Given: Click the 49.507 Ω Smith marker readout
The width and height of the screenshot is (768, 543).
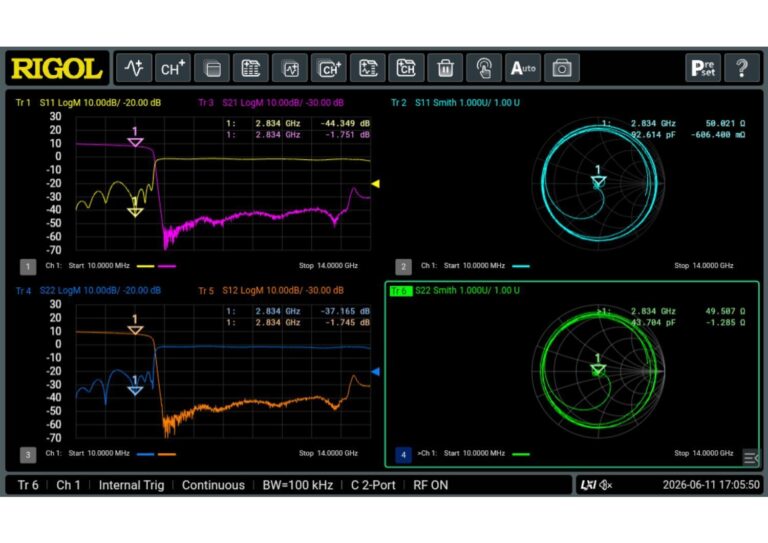Looking at the screenshot, I should 725,311.
